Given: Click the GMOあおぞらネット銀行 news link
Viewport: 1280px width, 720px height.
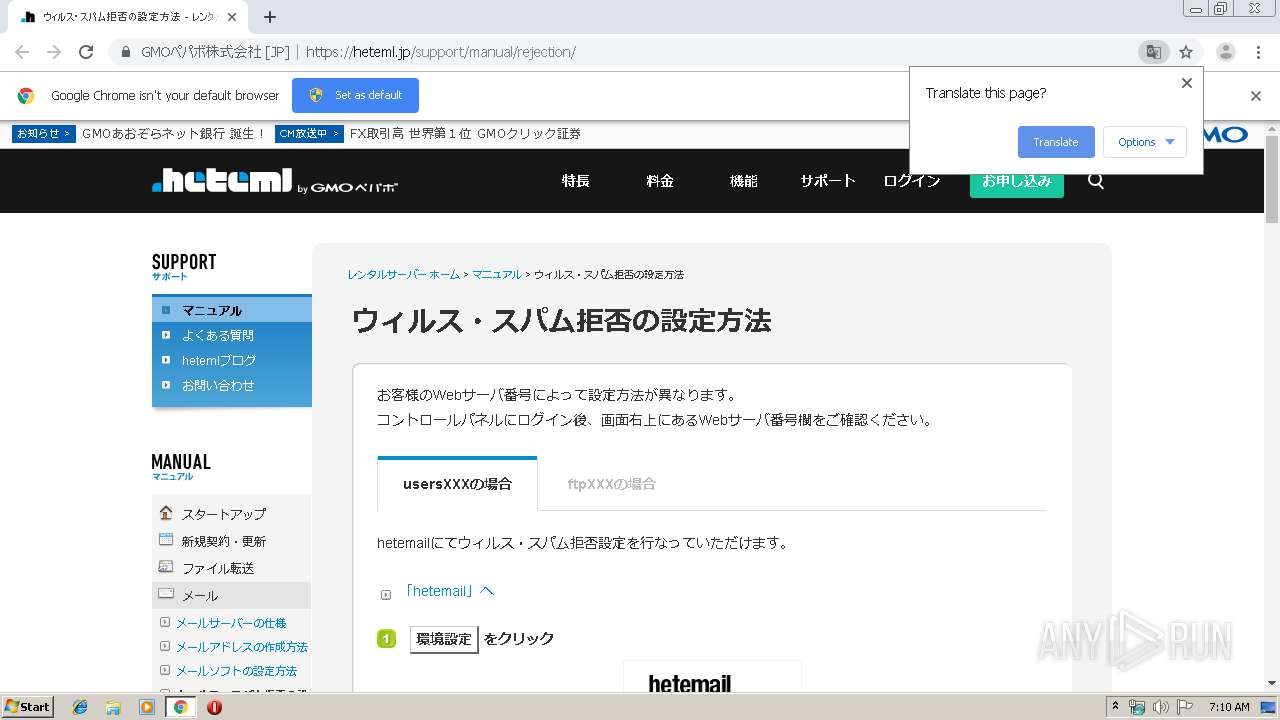Looking at the screenshot, I should click(174, 133).
